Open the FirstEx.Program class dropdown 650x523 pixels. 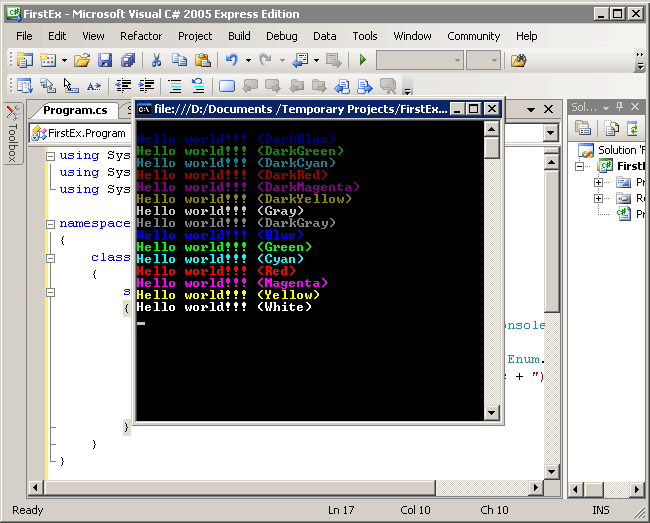pyautogui.click(x=80, y=133)
